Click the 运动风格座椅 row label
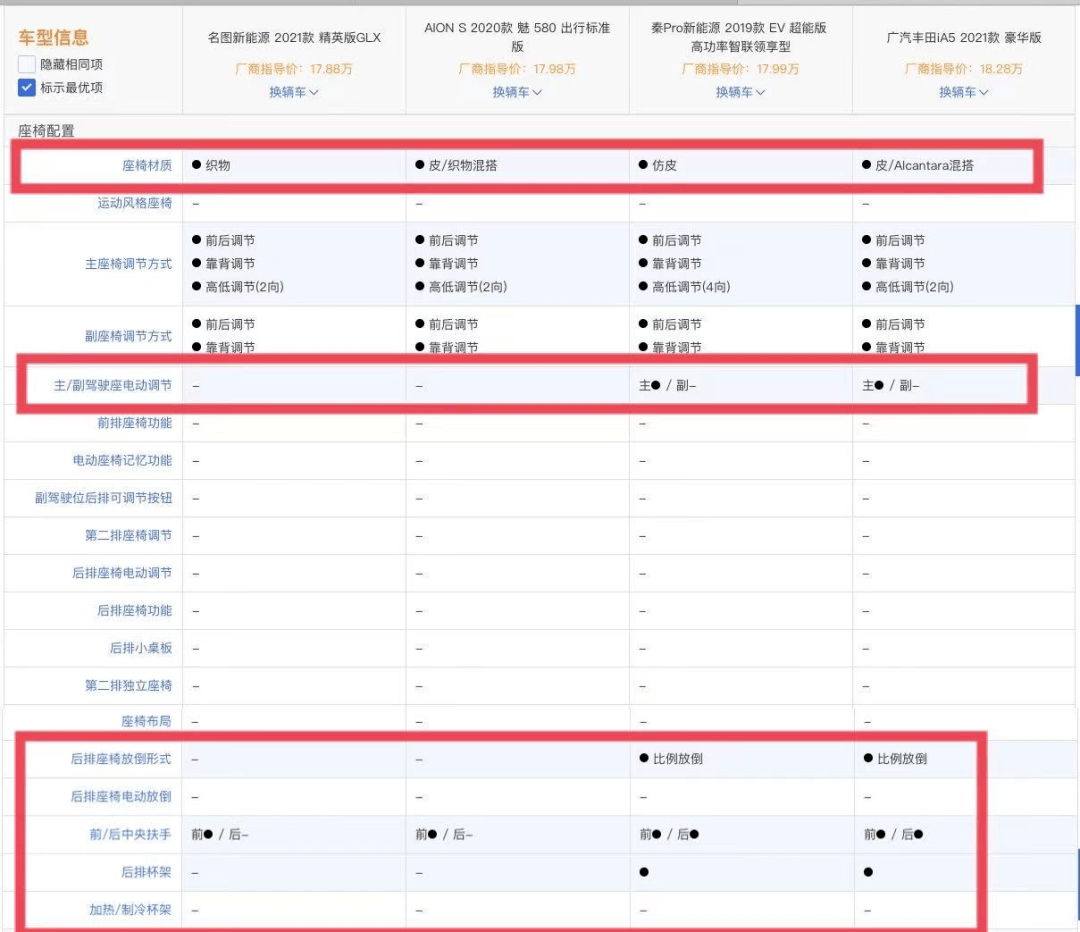The height and width of the screenshot is (932, 1080). [x=134, y=203]
